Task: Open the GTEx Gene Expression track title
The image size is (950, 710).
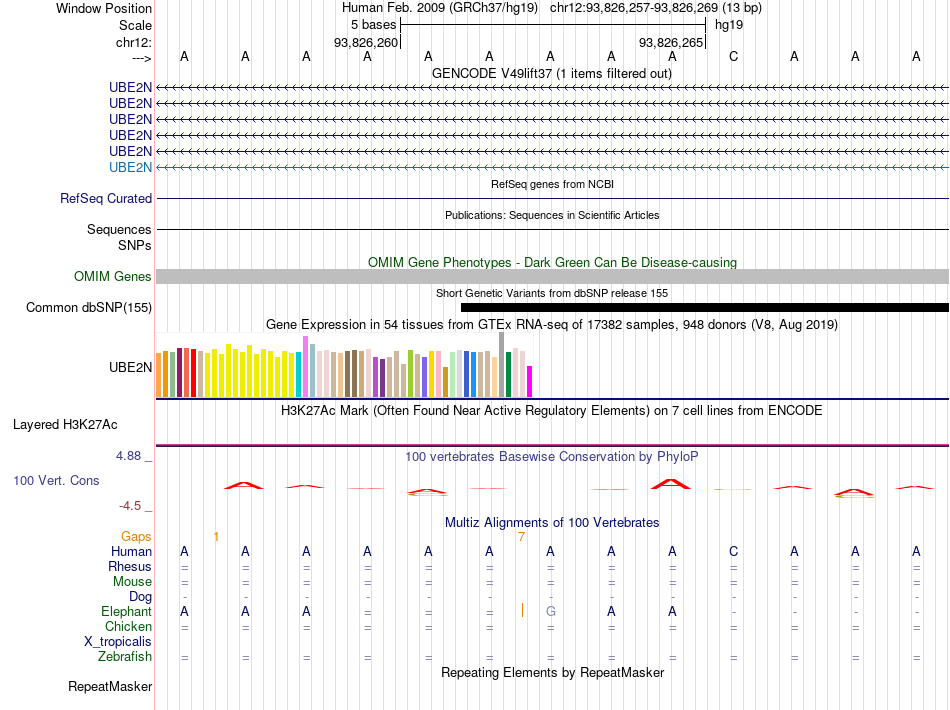Action: [x=552, y=324]
